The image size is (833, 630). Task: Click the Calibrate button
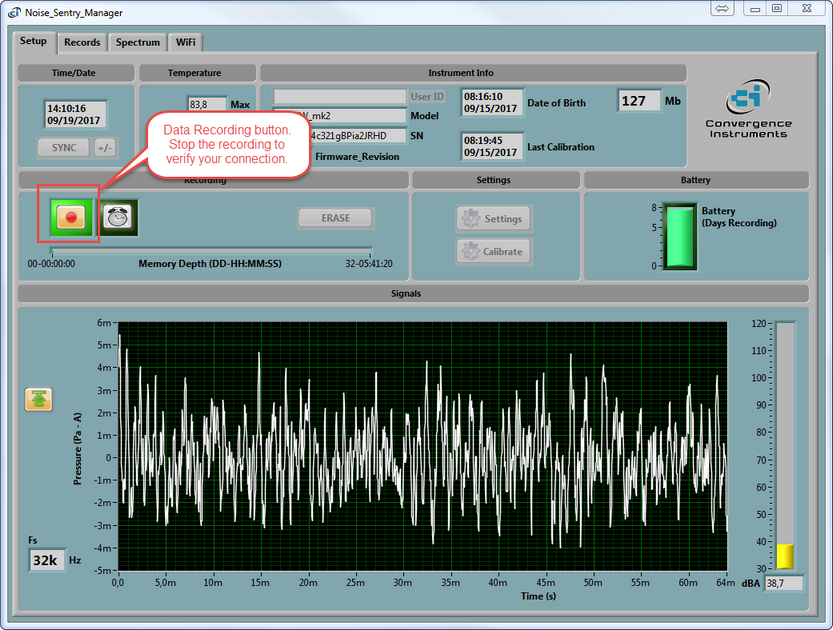[494, 252]
